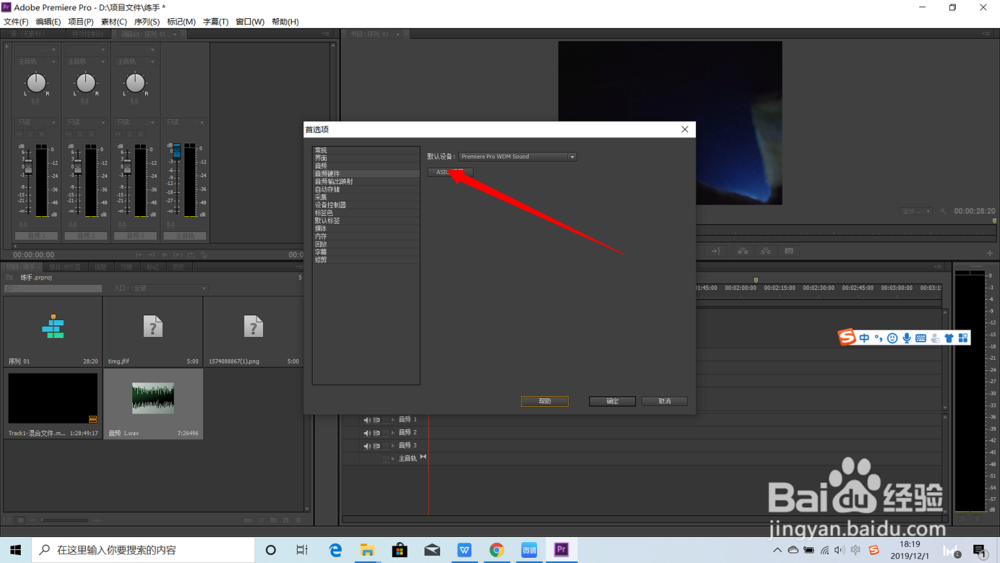1000x563 pixels.
Task: Click the 音频 1 mixer volume fader
Action: coord(27,166)
